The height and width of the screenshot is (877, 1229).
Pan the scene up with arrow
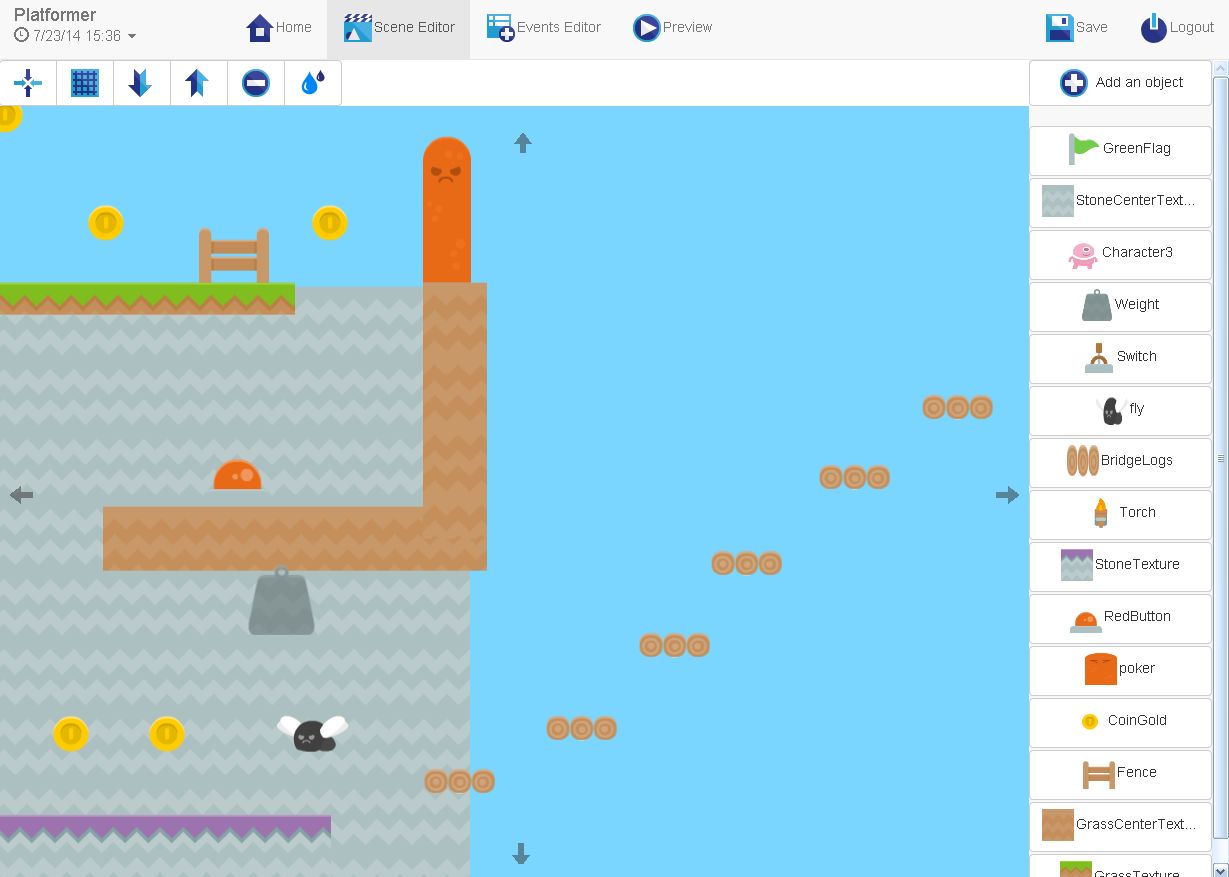pyautogui.click(x=522, y=143)
